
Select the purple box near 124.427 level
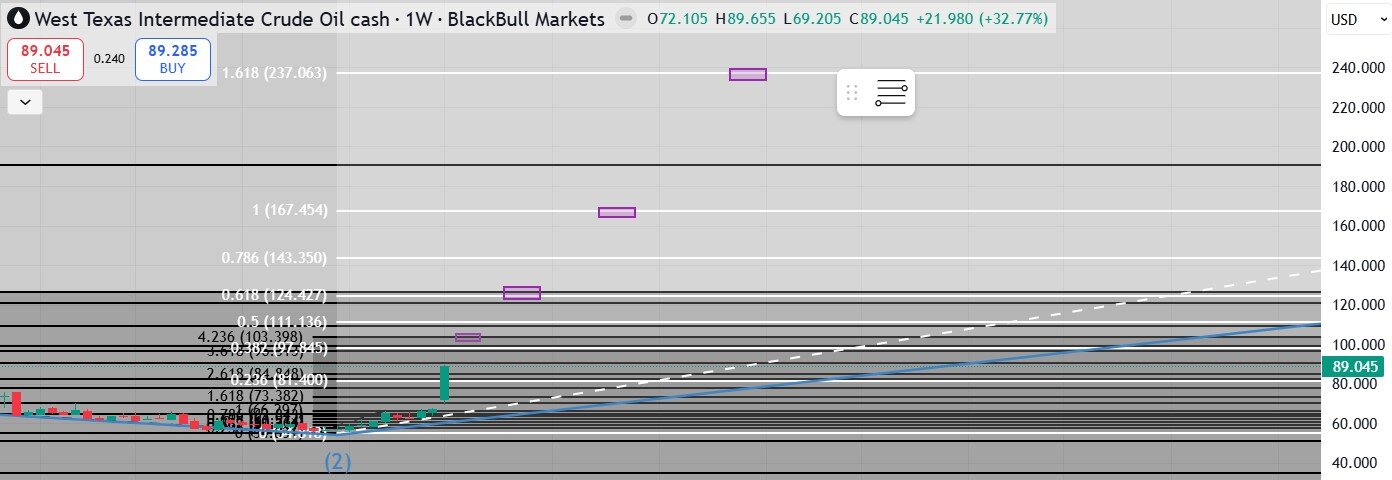(521, 293)
